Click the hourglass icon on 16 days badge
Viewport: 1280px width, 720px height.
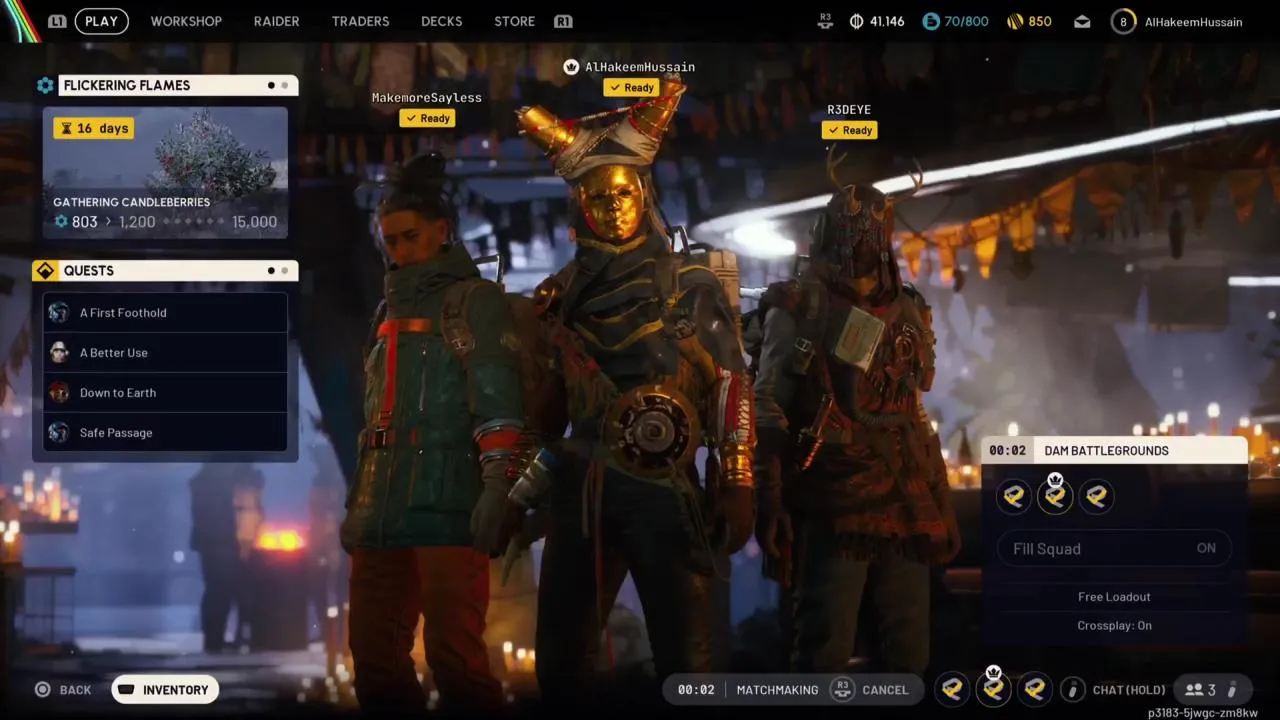click(66, 128)
